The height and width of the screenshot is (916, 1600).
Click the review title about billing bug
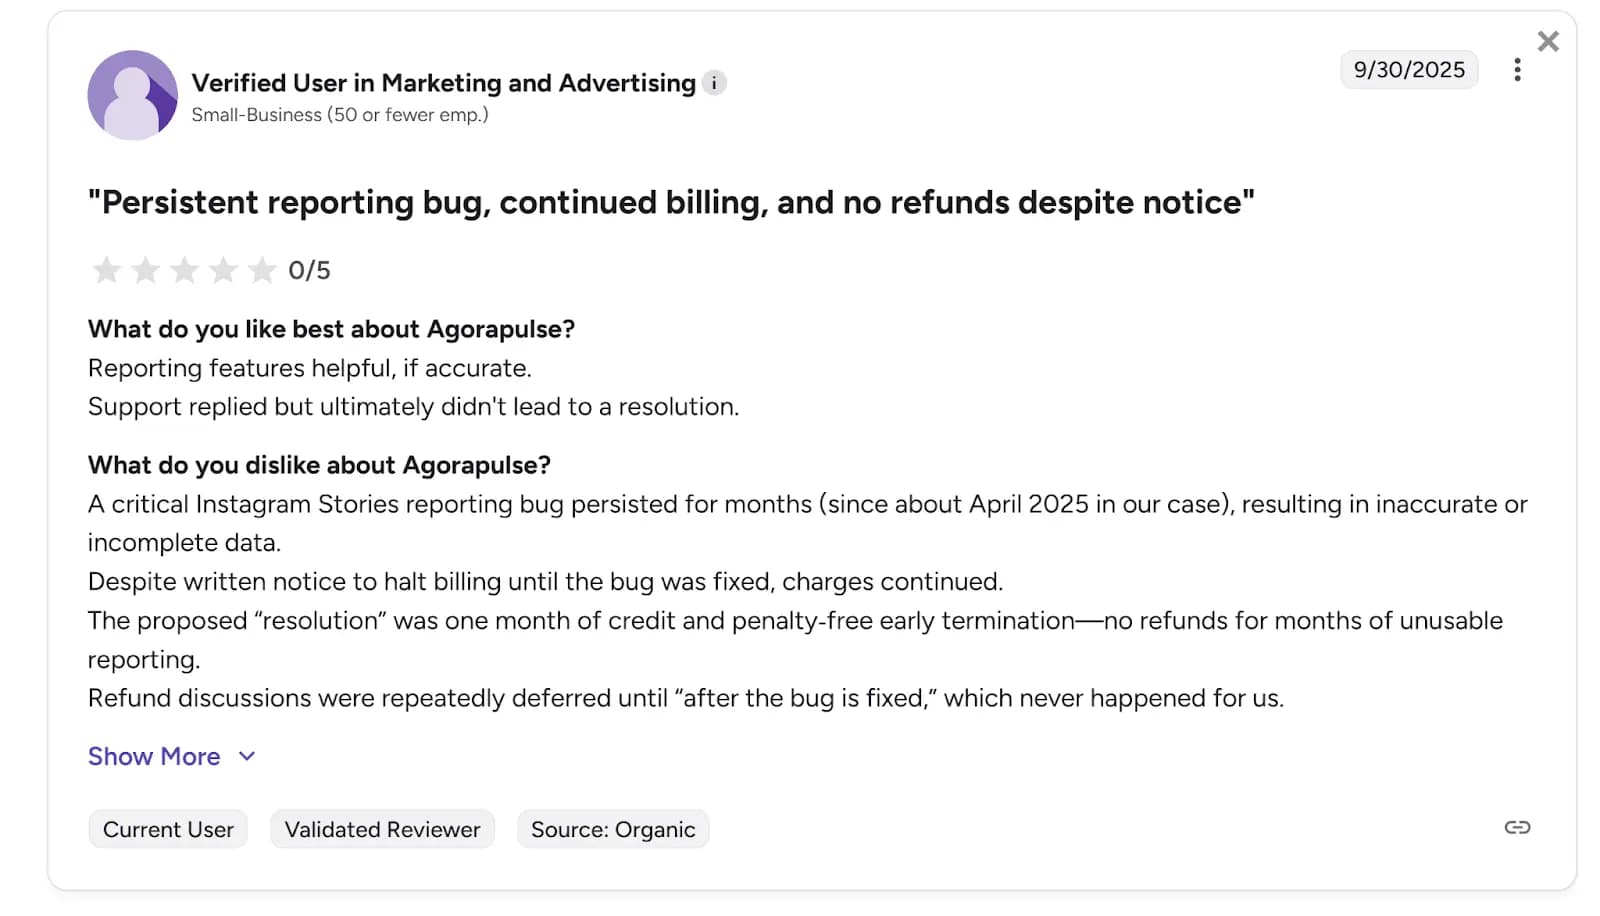pos(670,202)
